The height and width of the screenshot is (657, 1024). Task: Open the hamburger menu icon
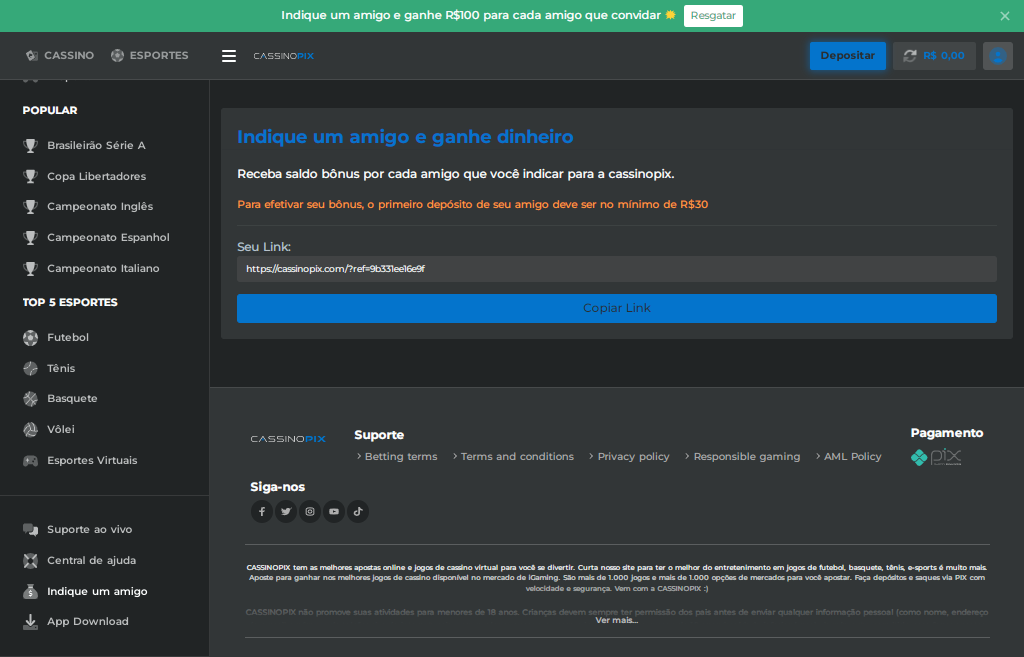tap(229, 56)
